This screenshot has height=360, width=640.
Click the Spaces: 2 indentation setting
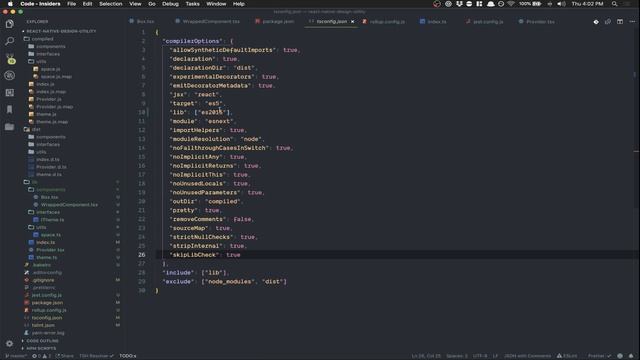point(457,356)
